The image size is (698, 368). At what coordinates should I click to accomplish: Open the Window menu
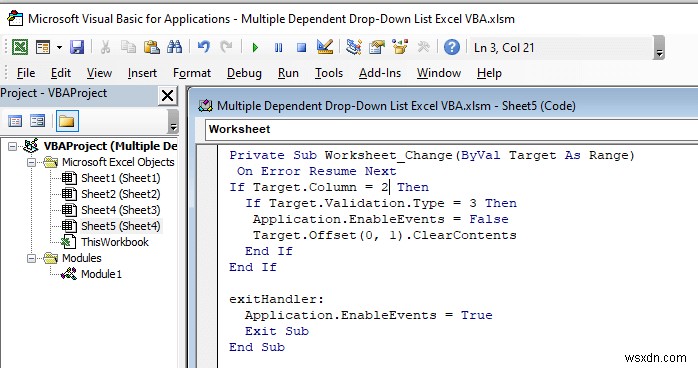pos(438,73)
